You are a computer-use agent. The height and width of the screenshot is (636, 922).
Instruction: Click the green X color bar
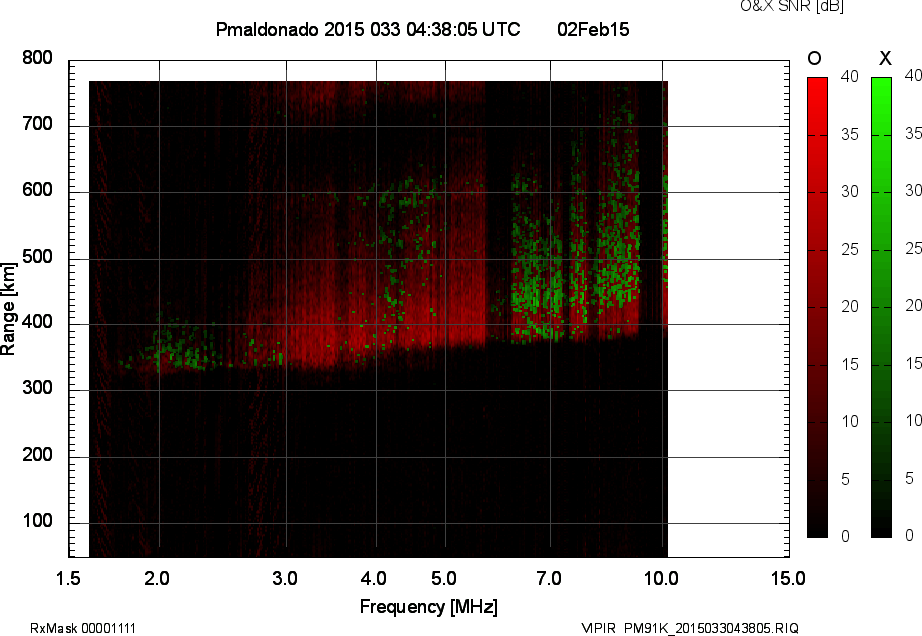881,306
